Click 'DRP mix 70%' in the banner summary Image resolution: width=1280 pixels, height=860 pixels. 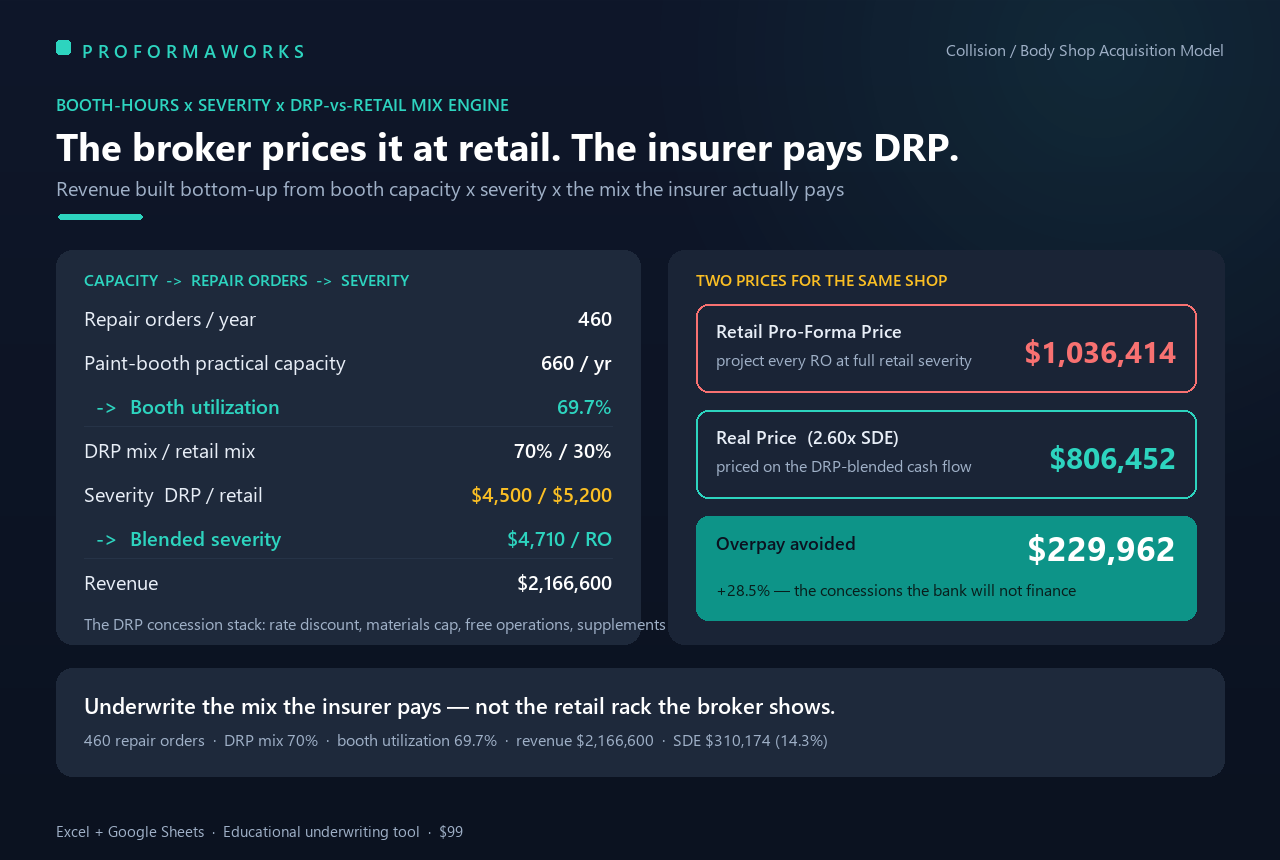pos(271,741)
